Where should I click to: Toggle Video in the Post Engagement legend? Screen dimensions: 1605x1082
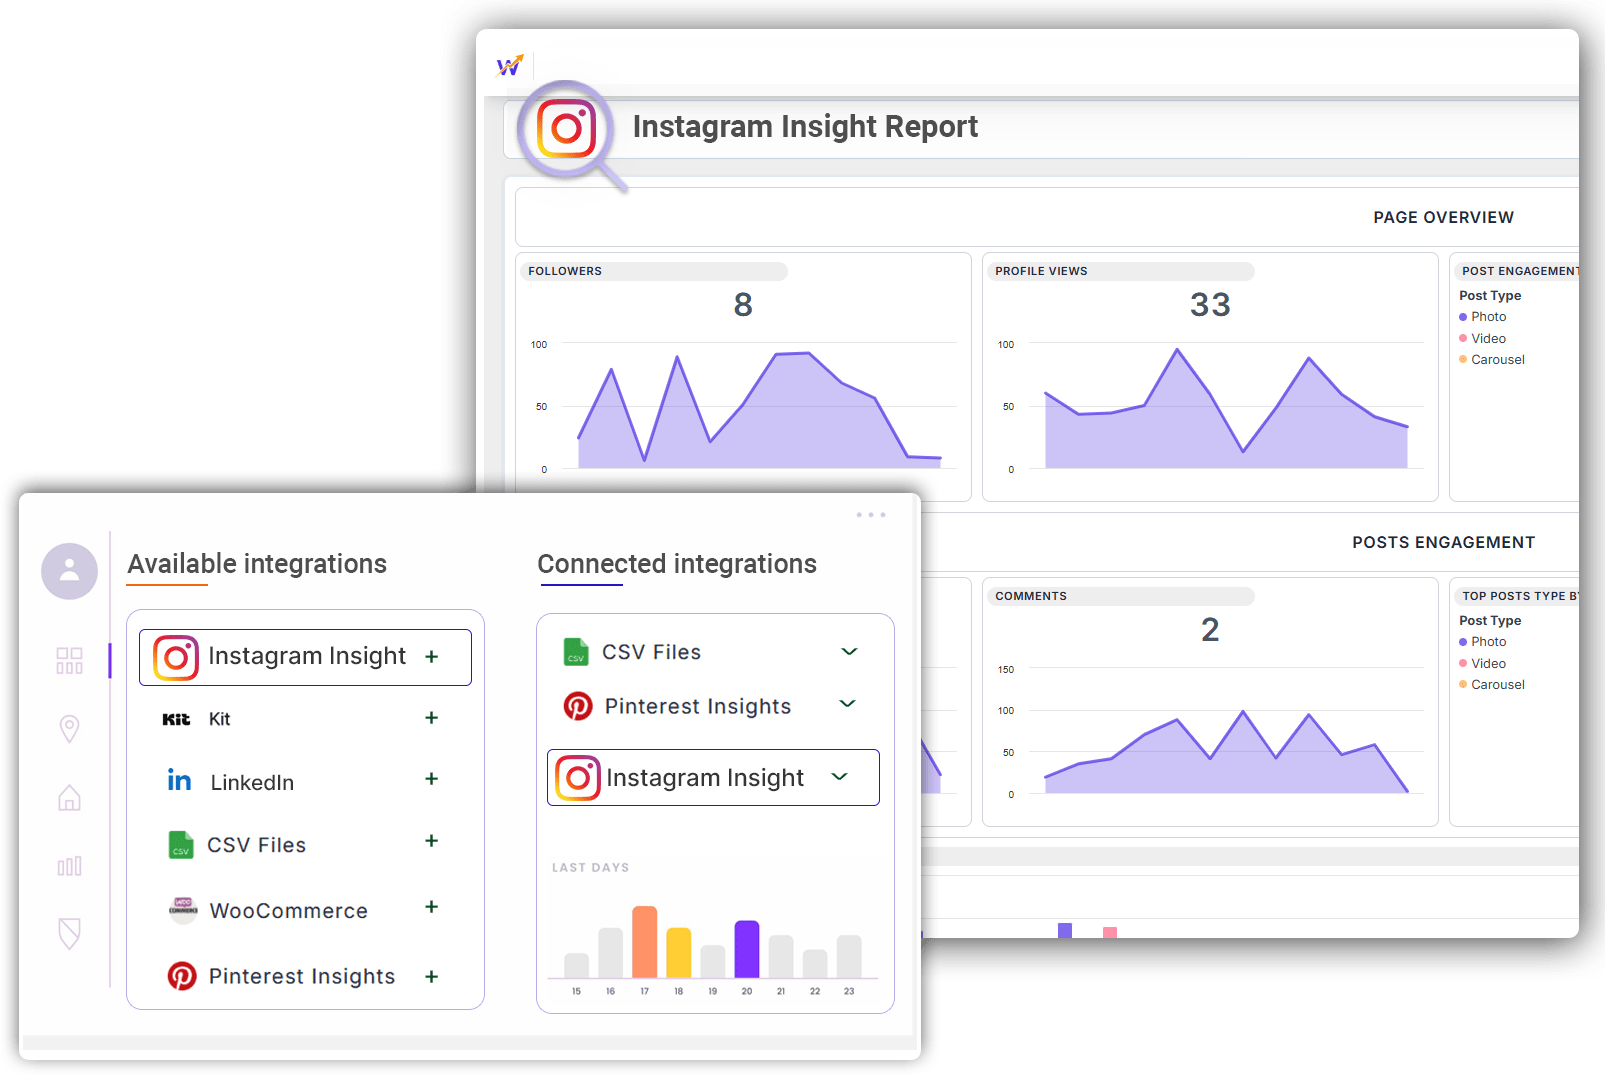click(x=1487, y=339)
